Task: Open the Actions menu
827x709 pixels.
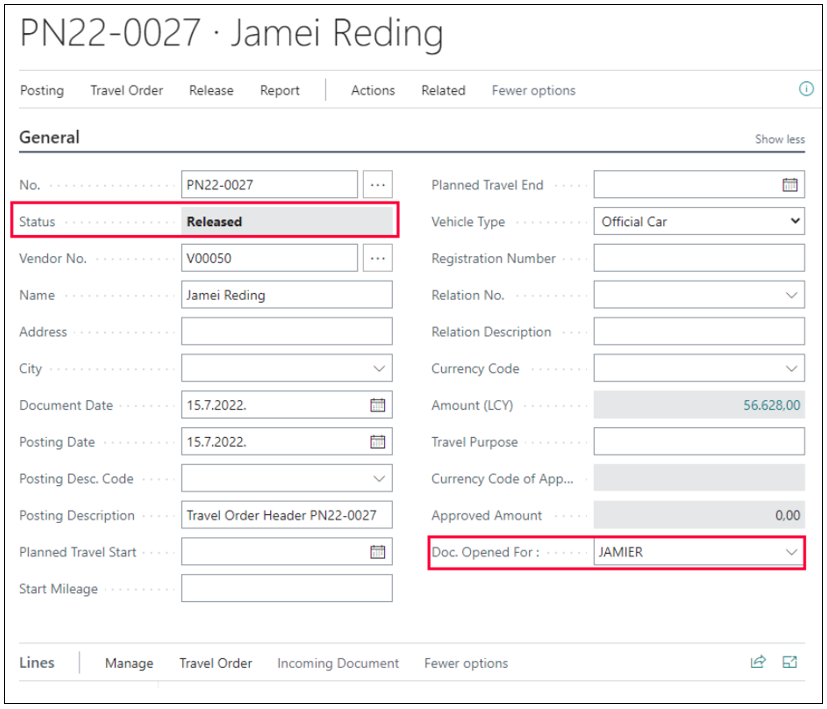Action: coord(373,90)
